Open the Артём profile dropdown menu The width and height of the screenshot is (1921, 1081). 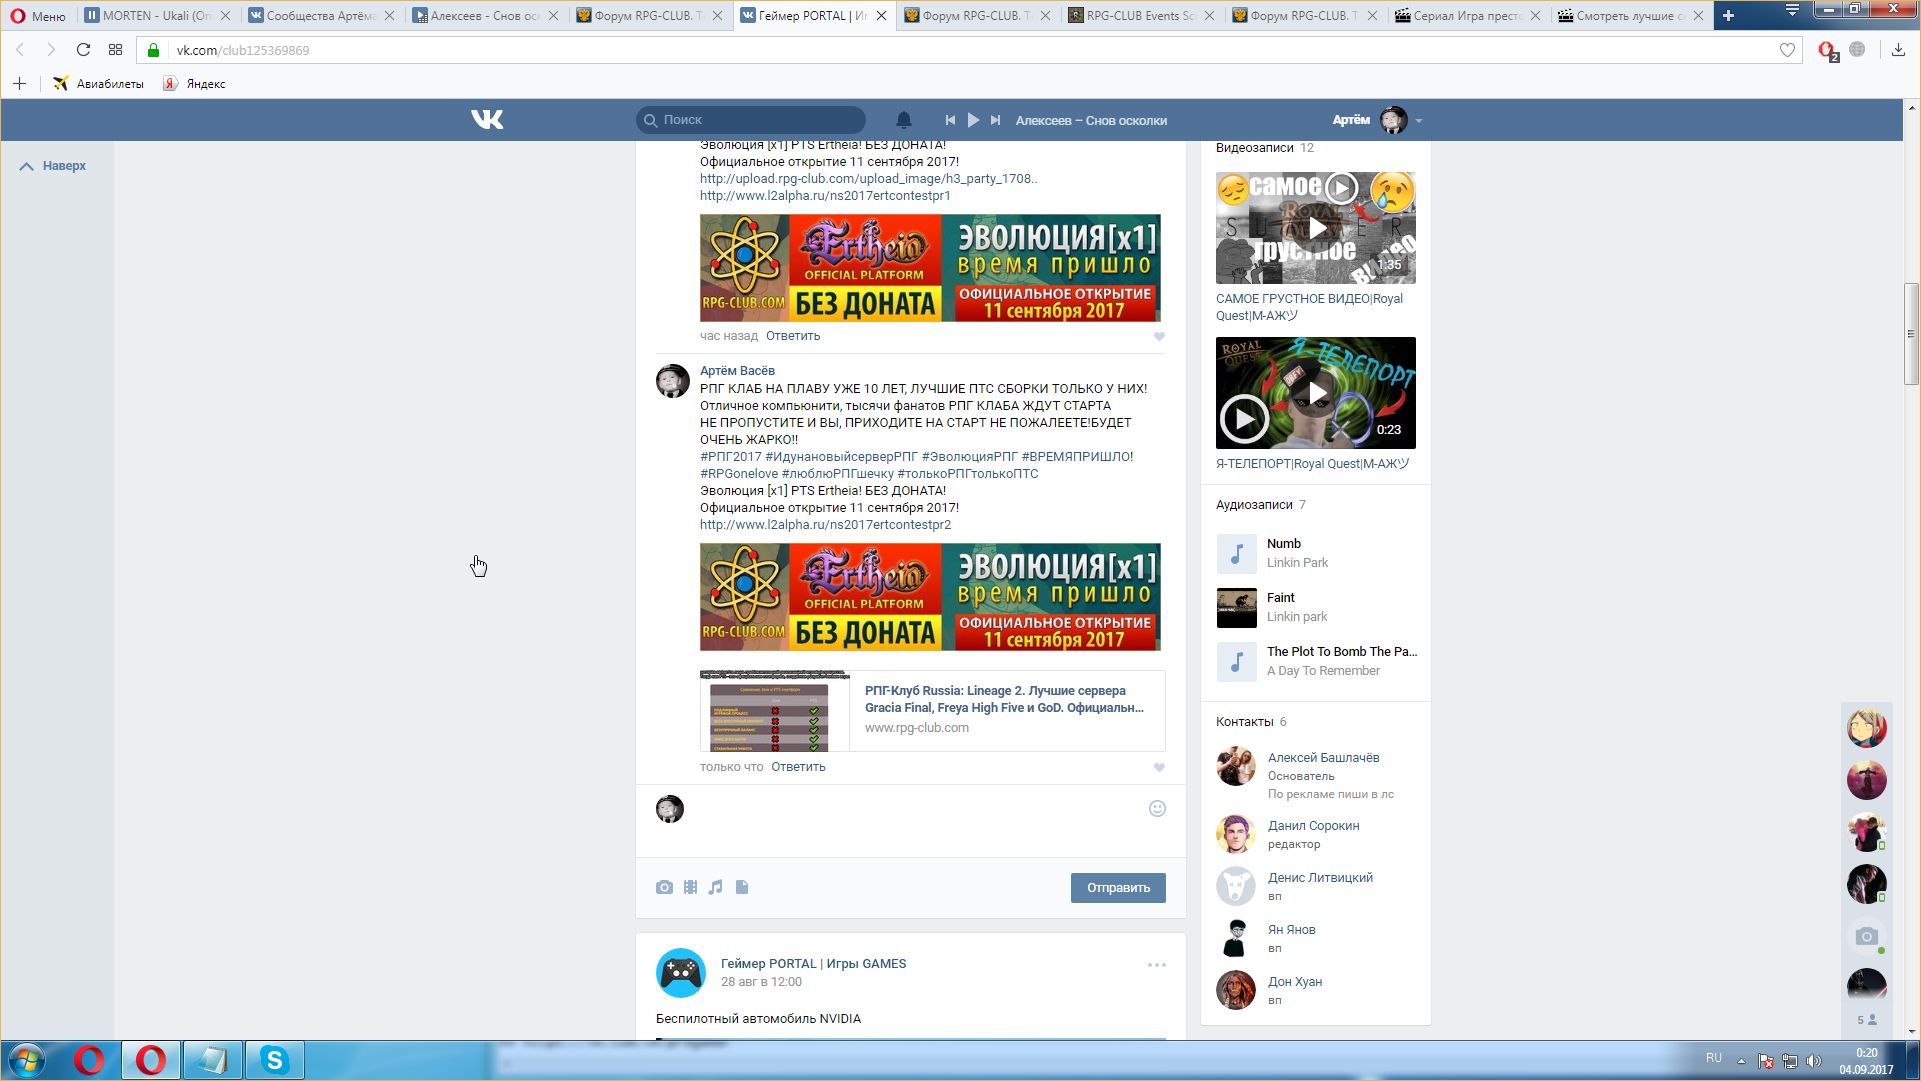[1377, 120]
